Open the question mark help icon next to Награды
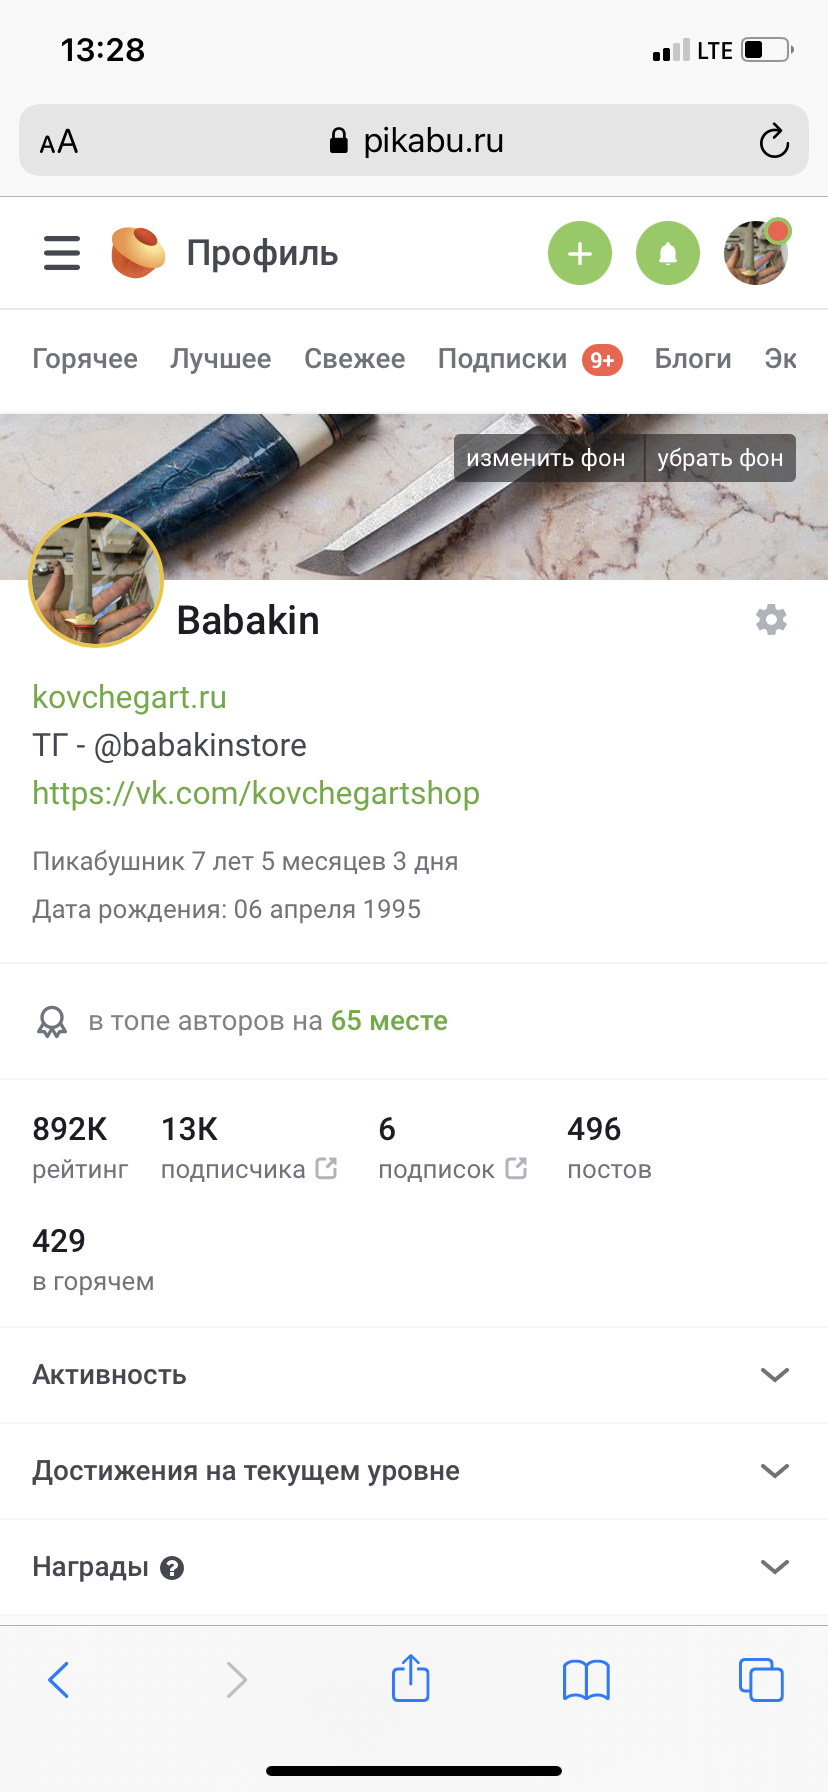 172,1568
